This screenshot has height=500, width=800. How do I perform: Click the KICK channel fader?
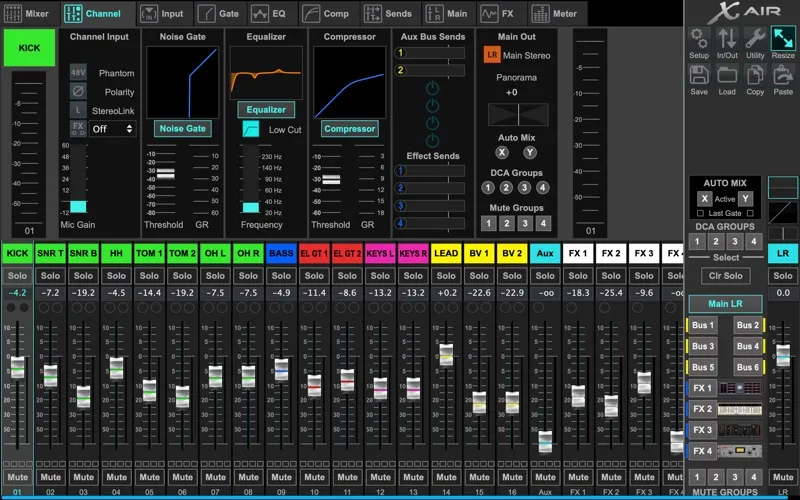click(17, 367)
